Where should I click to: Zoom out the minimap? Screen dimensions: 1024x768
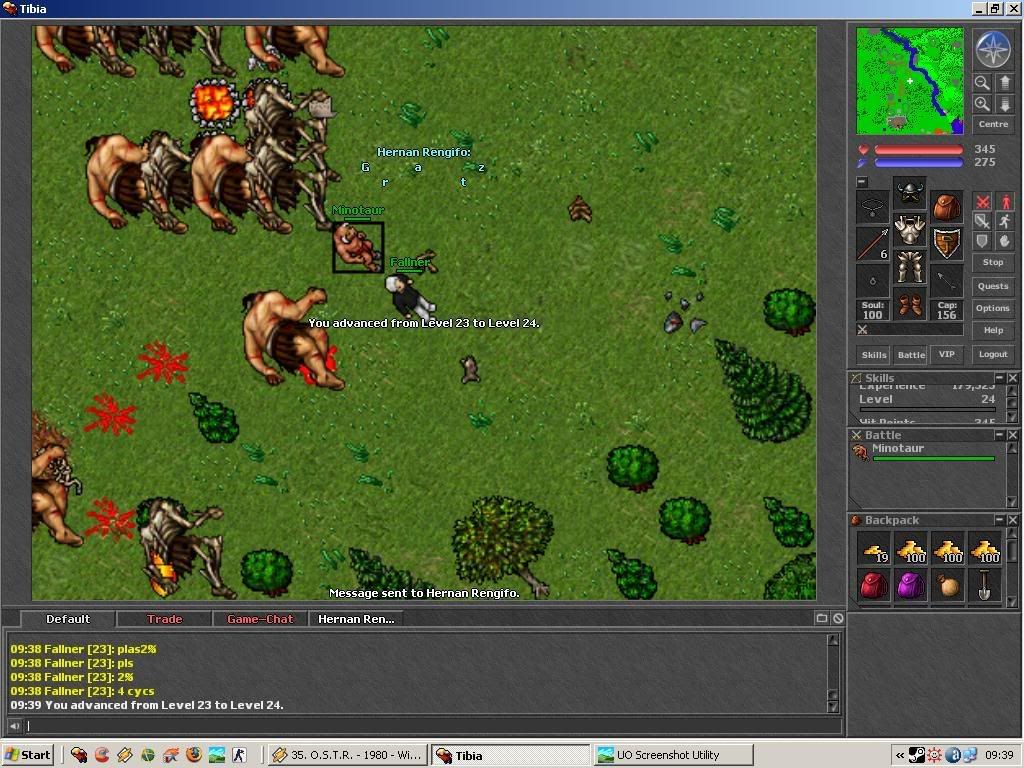982,83
